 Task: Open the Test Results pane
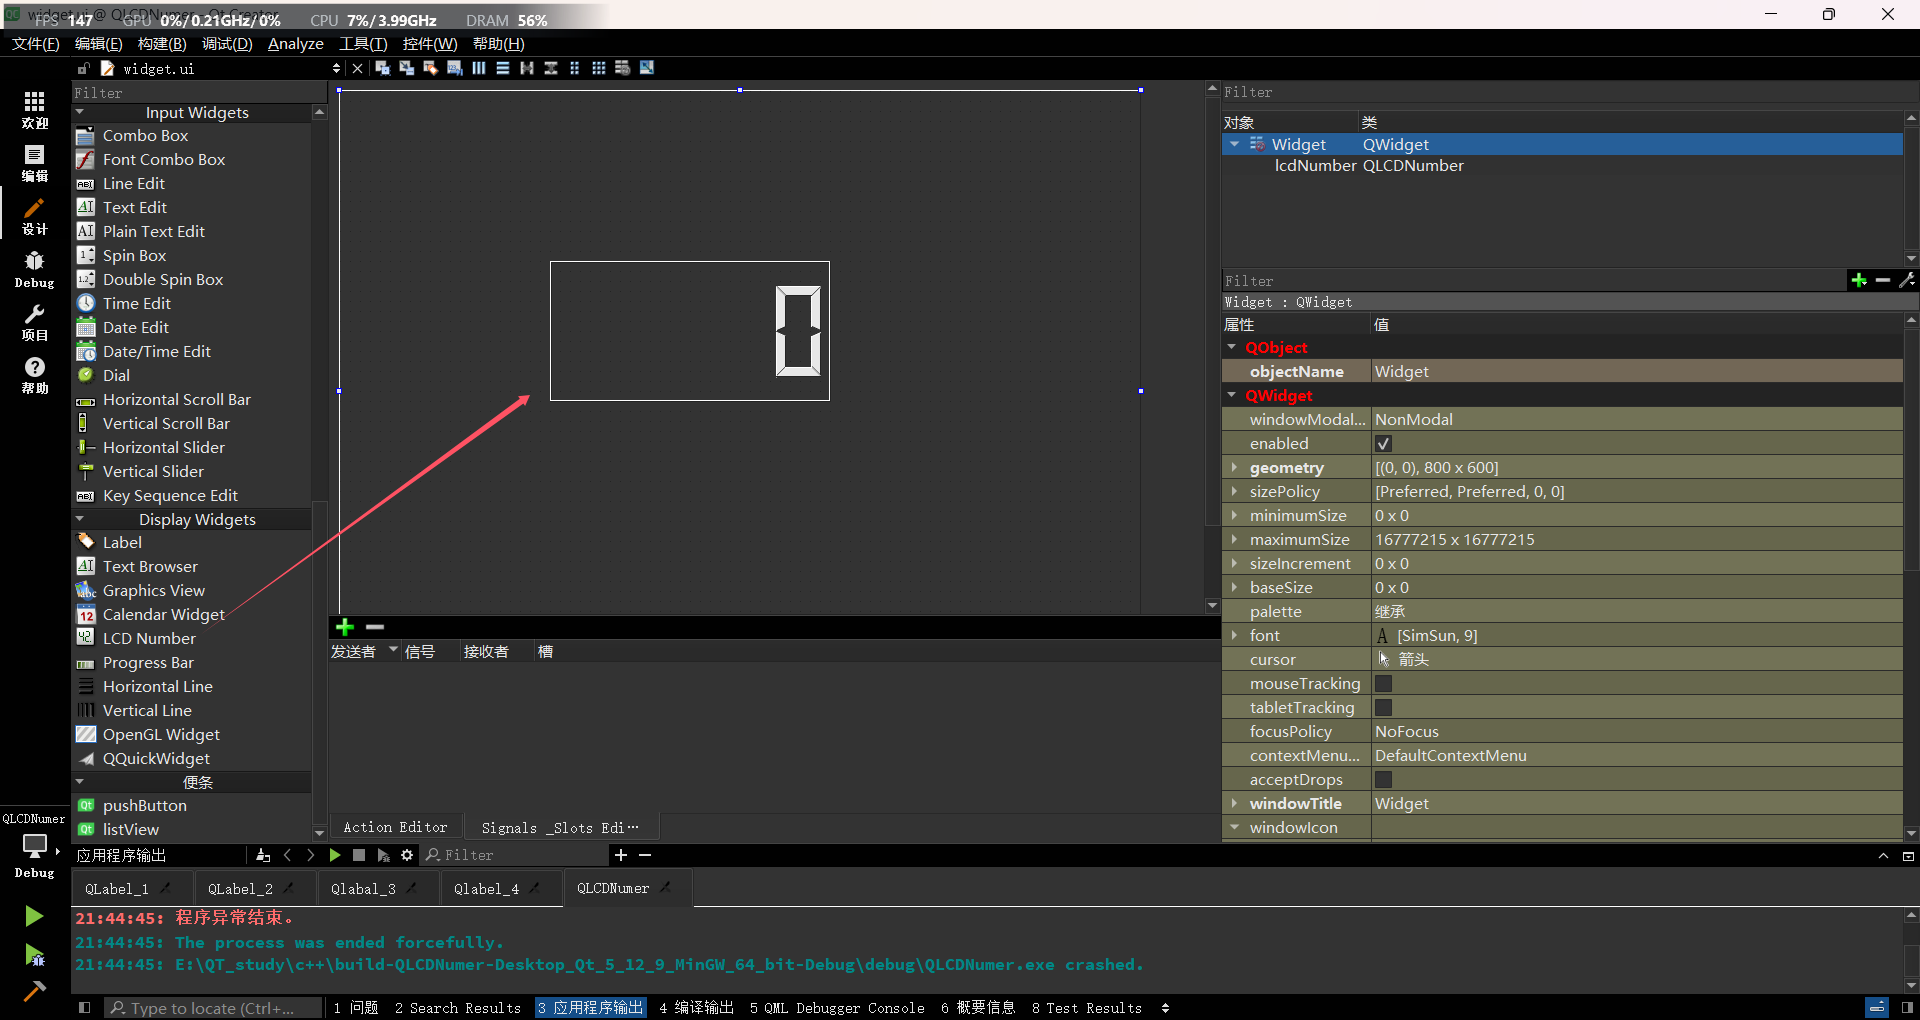[1087, 1008]
